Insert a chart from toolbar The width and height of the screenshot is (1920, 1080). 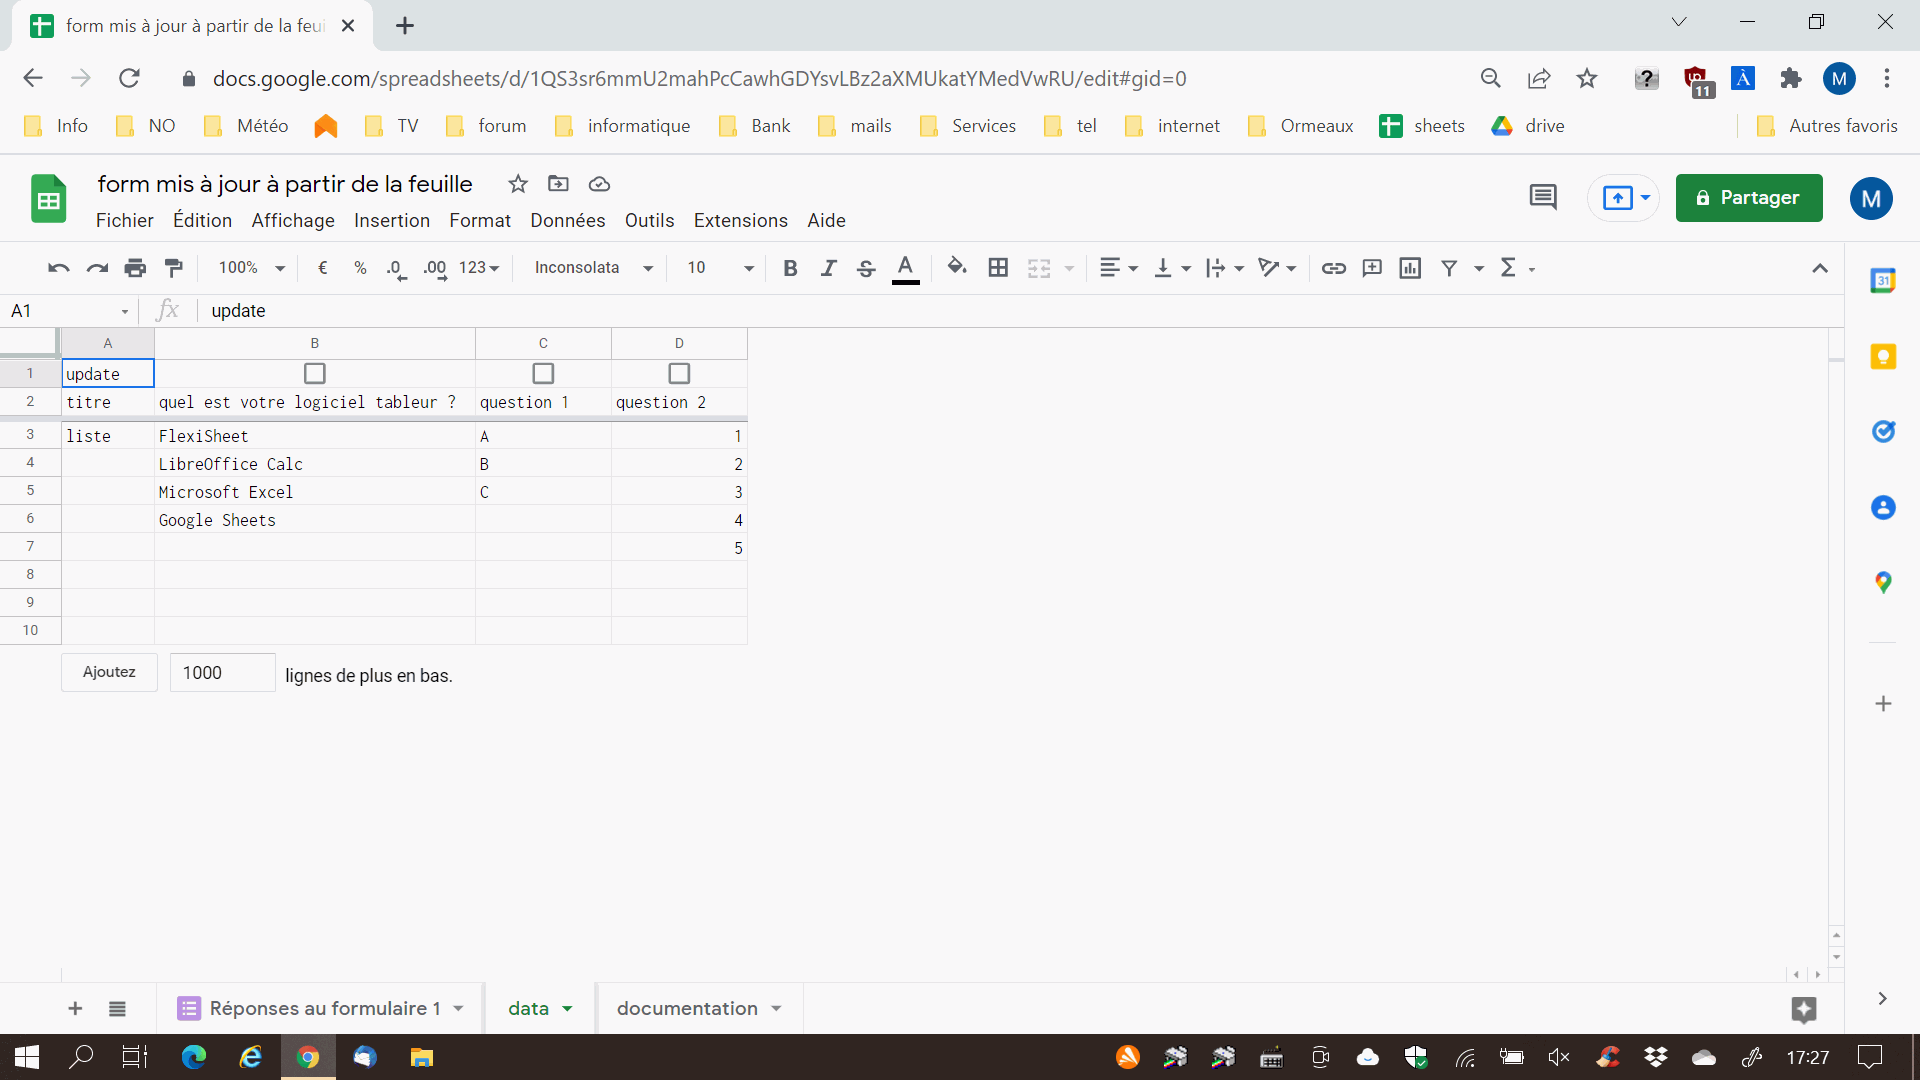[1410, 268]
